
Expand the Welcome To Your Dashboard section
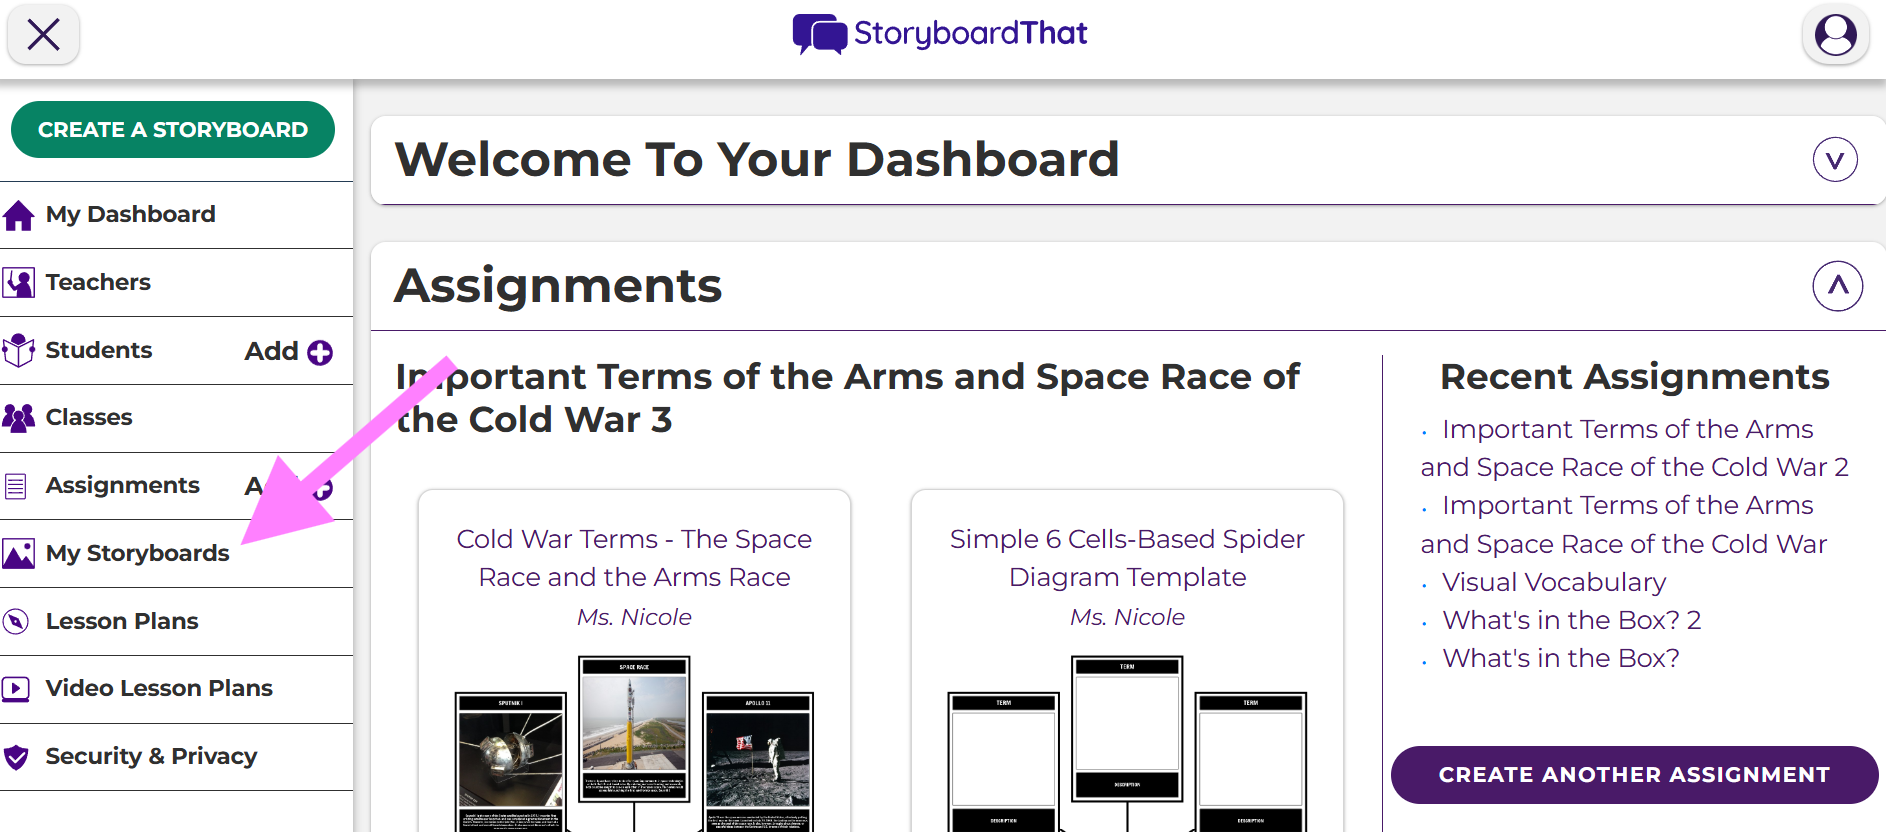(1835, 160)
